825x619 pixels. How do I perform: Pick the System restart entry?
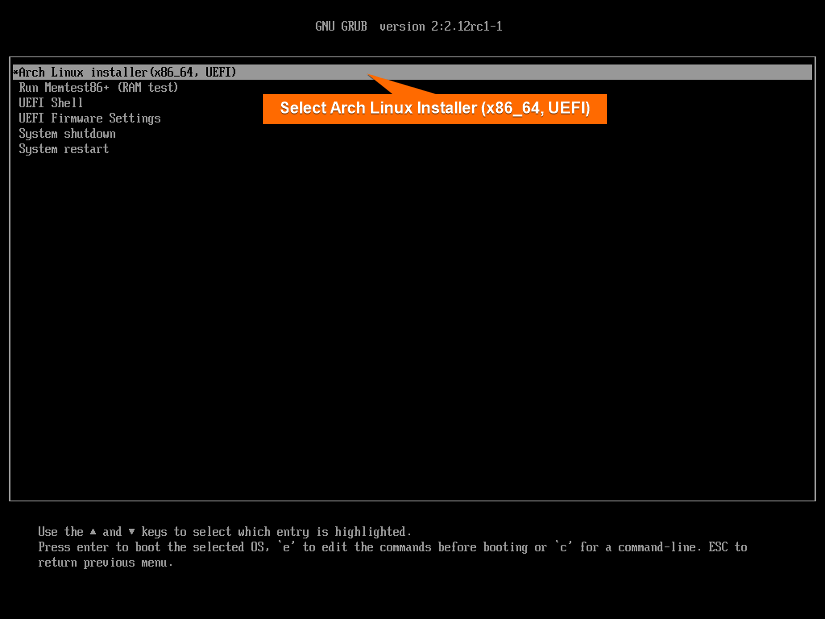click(64, 149)
